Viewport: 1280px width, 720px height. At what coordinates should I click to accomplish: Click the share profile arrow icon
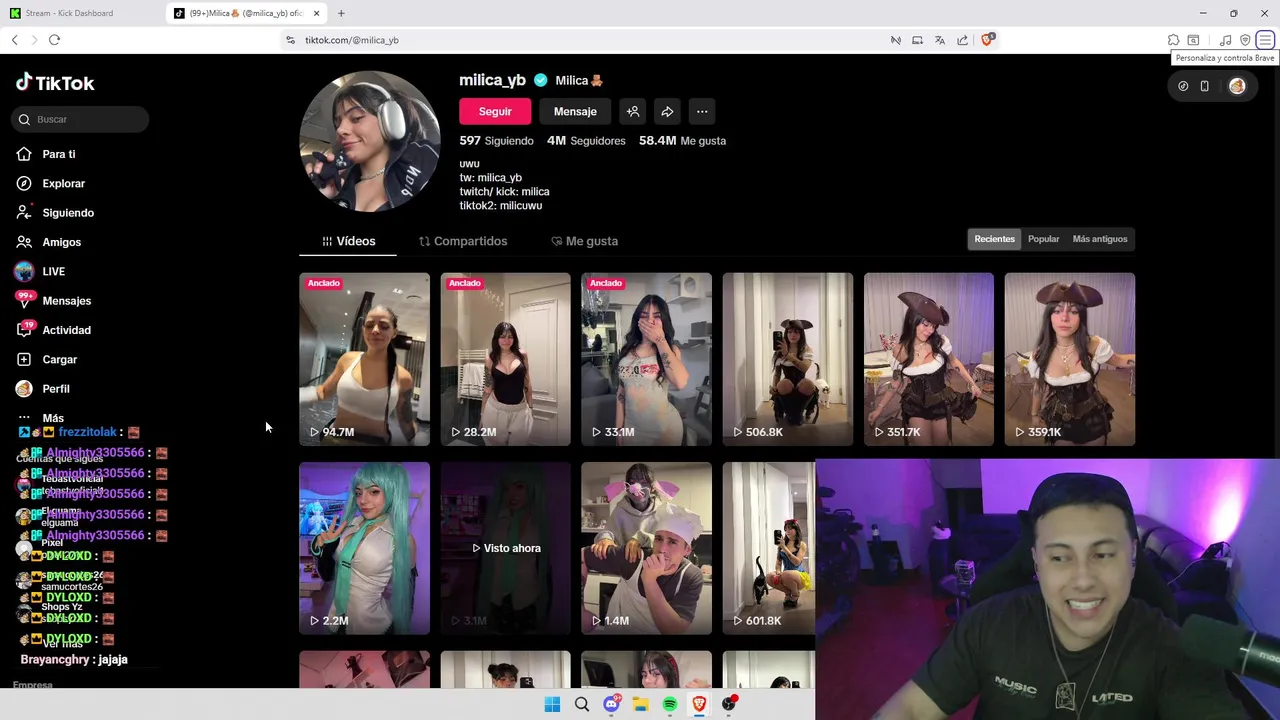coord(667,112)
